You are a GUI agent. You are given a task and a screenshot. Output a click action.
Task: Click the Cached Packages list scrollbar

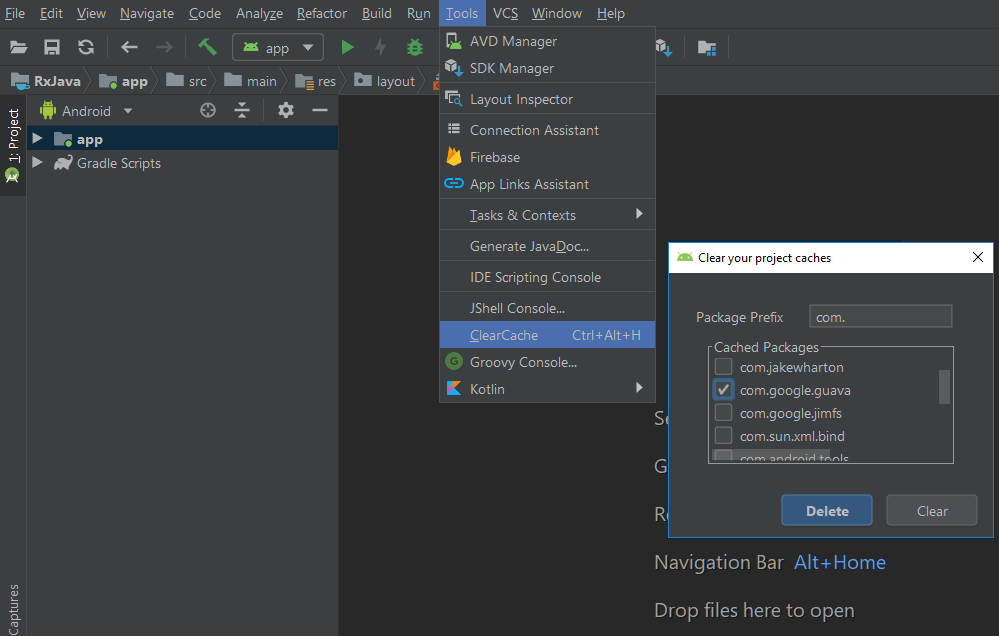944,387
